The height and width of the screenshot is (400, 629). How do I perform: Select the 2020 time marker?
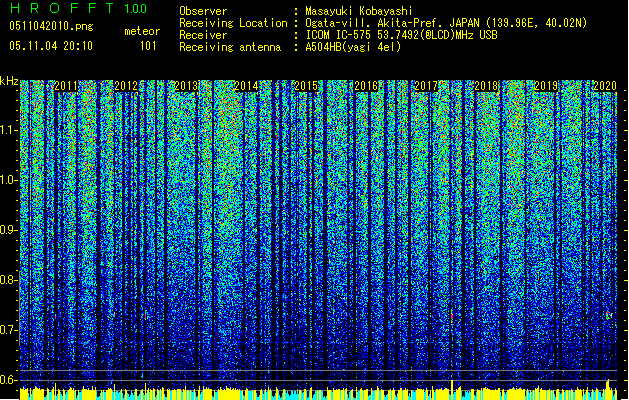click(x=604, y=87)
